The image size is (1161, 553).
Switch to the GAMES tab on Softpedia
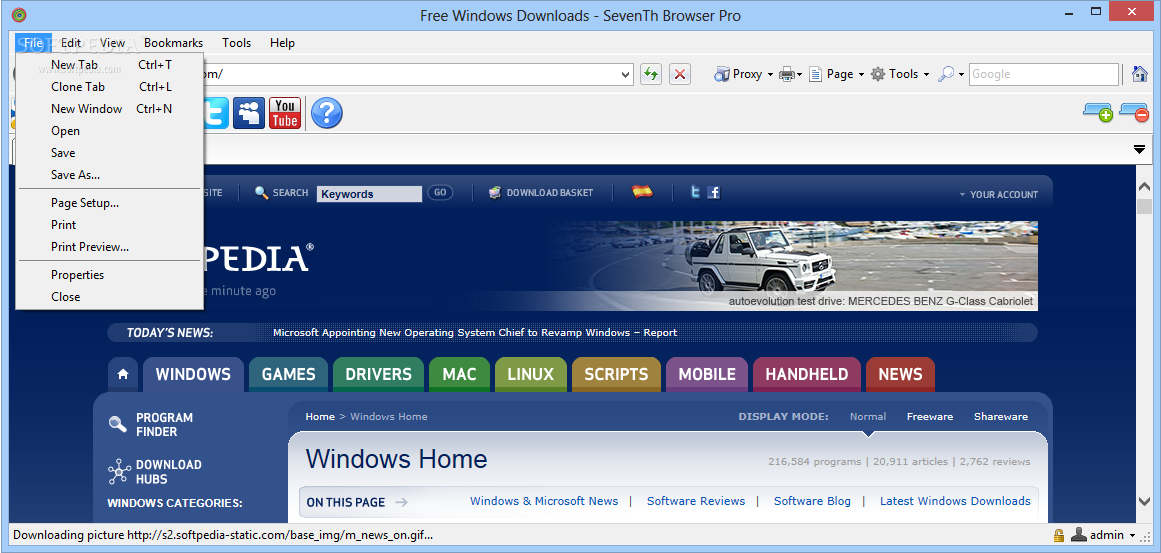[x=289, y=375]
